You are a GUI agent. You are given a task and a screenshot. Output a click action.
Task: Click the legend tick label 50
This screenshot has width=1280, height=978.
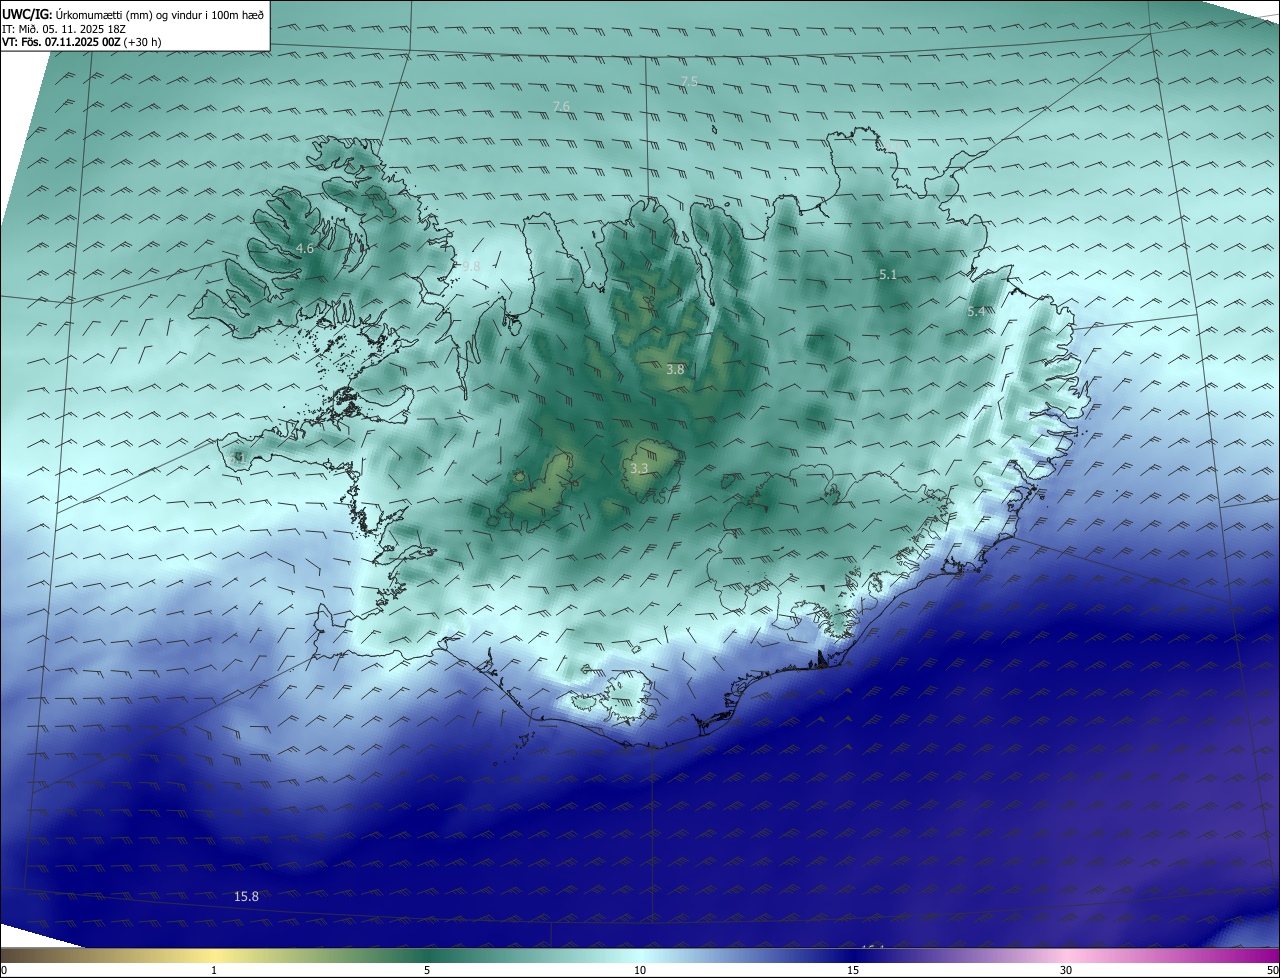[x=1272, y=970]
